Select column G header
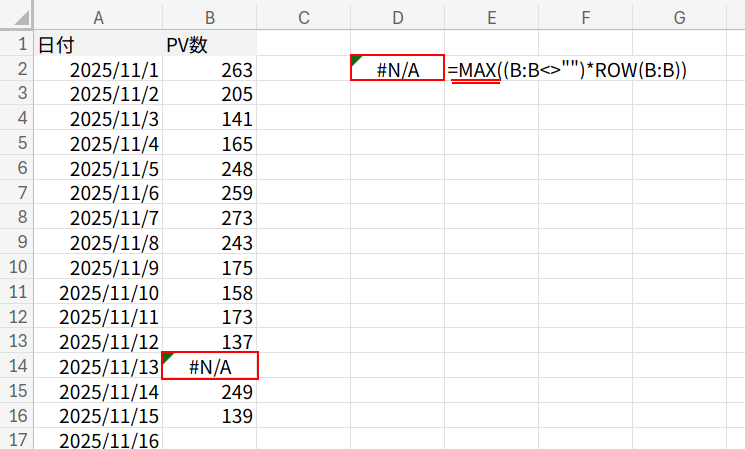 [x=679, y=16]
